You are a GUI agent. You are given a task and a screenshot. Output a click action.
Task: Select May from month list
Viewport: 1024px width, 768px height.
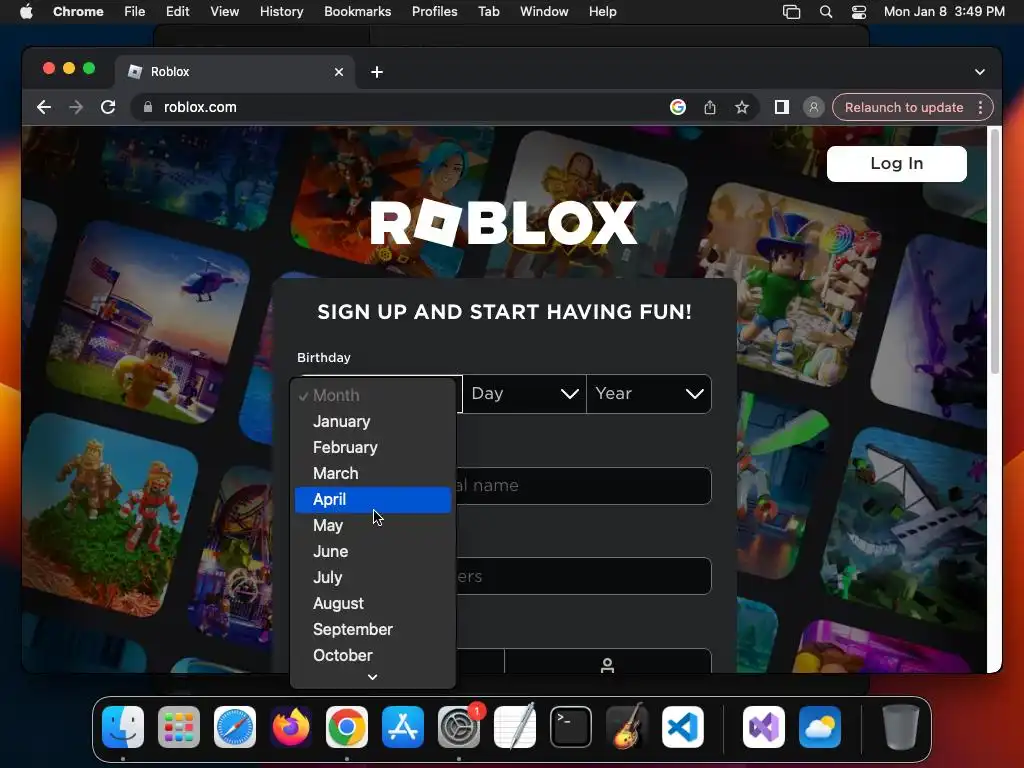click(x=373, y=526)
